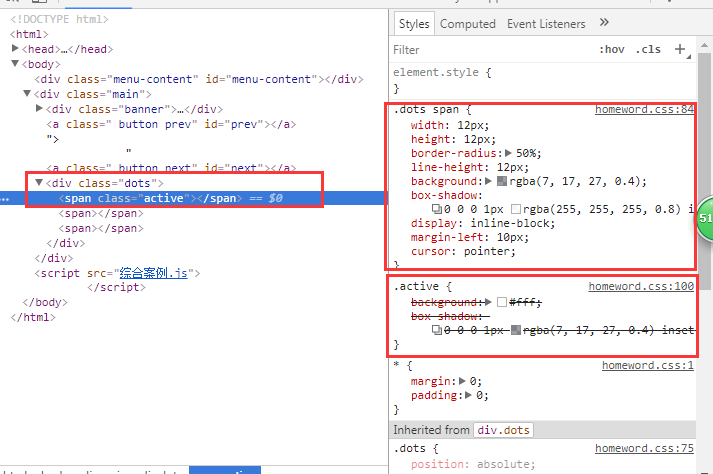Collapse the div class main node
This screenshot has height=474, width=713.
(27, 93)
